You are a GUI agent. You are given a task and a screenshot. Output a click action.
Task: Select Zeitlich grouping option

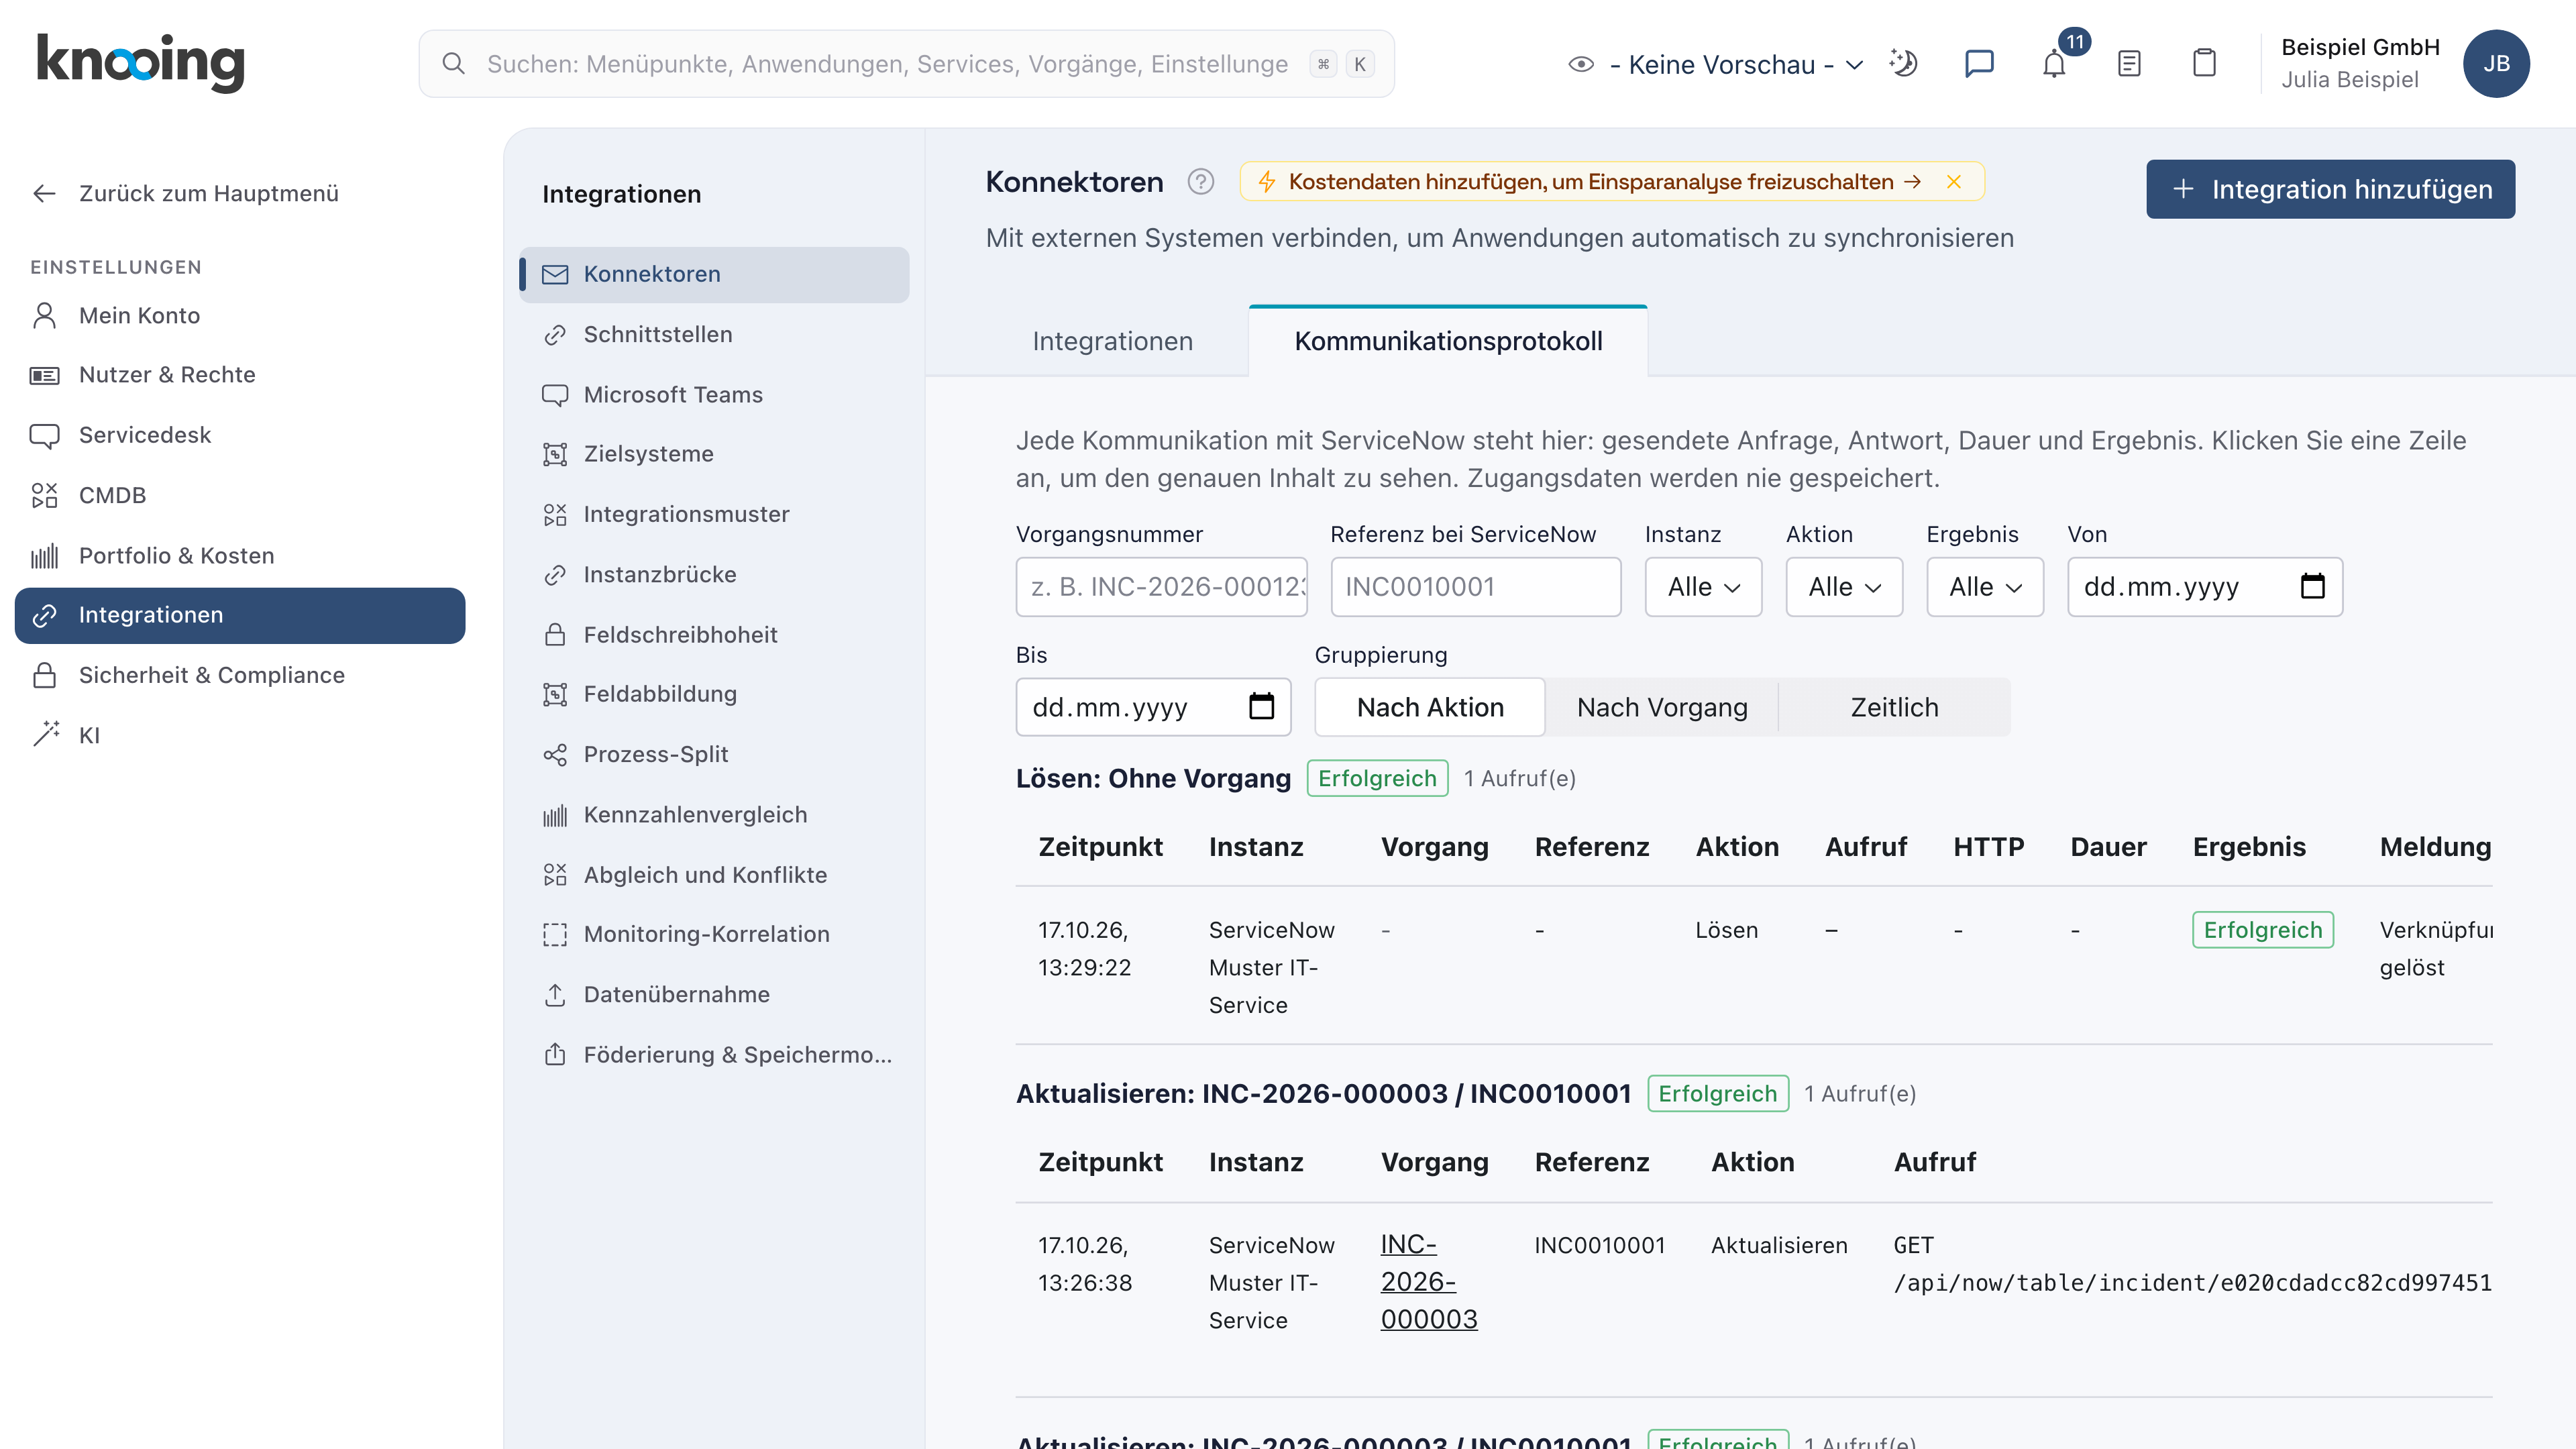point(1894,707)
